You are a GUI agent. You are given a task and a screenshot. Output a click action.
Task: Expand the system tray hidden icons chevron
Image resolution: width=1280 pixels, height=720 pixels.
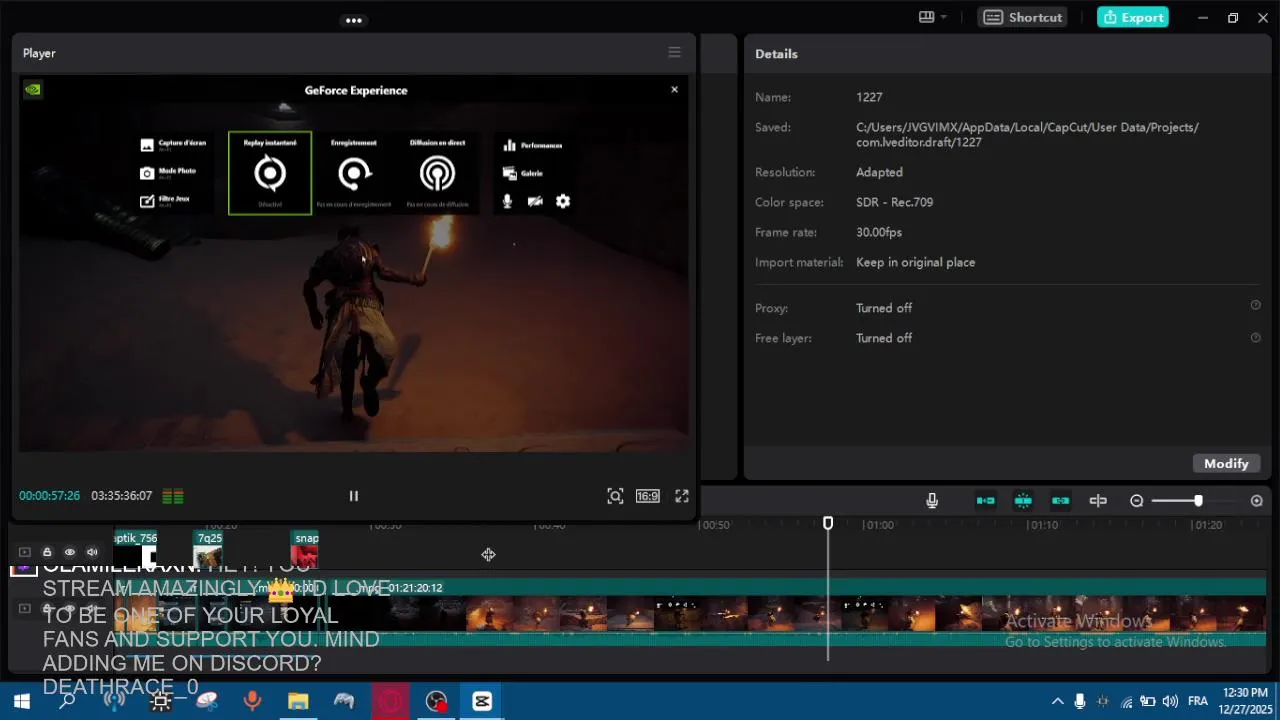pos(1057,701)
